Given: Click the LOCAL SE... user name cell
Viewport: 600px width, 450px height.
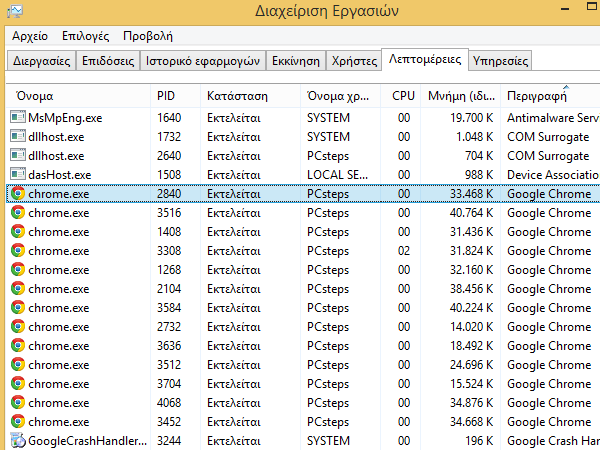Looking at the screenshot, I should coord(338,175).
